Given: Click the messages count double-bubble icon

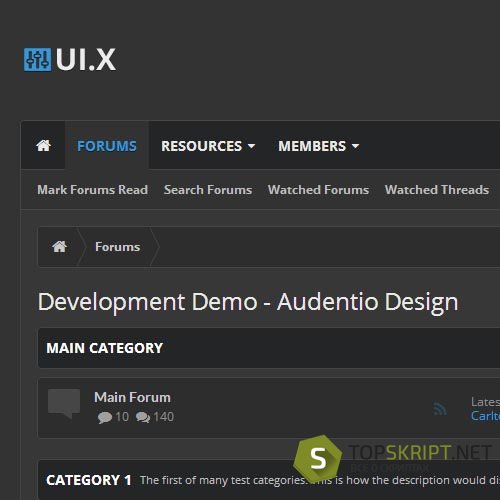Looking at the screenshot, I should tap(143, 417).
